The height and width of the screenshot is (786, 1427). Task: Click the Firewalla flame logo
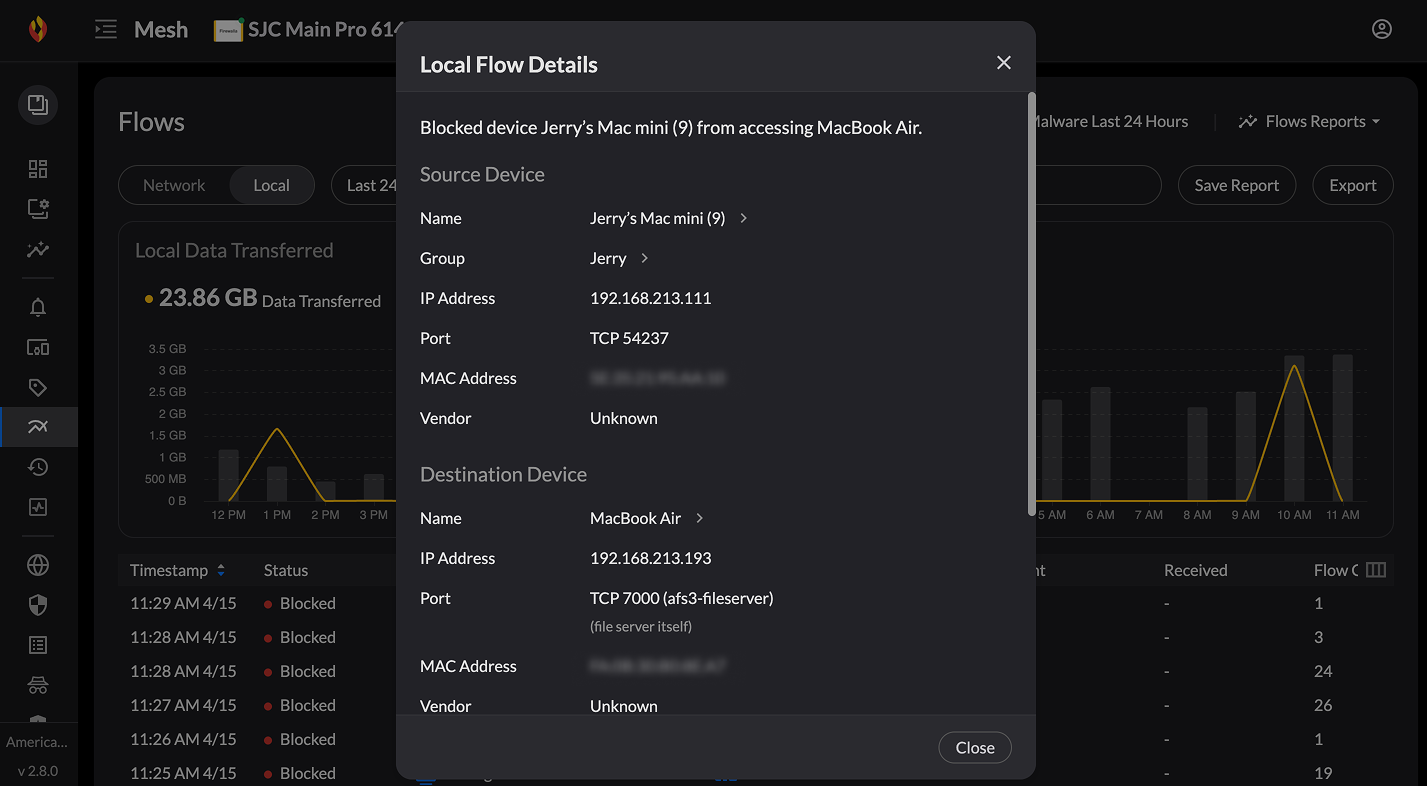click(x=38, y=29)
